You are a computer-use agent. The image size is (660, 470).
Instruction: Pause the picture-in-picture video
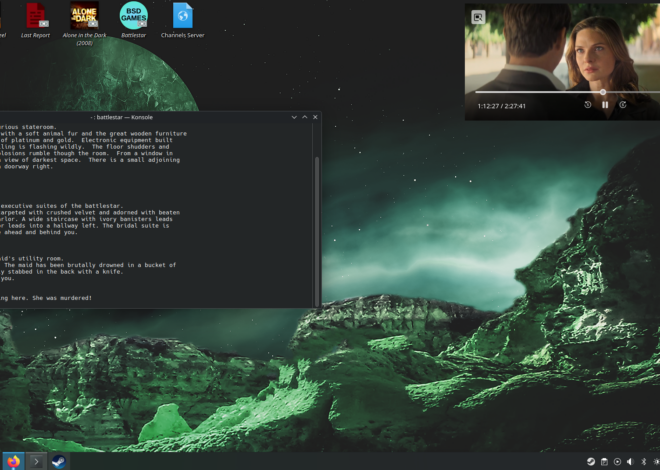[605, 105]
